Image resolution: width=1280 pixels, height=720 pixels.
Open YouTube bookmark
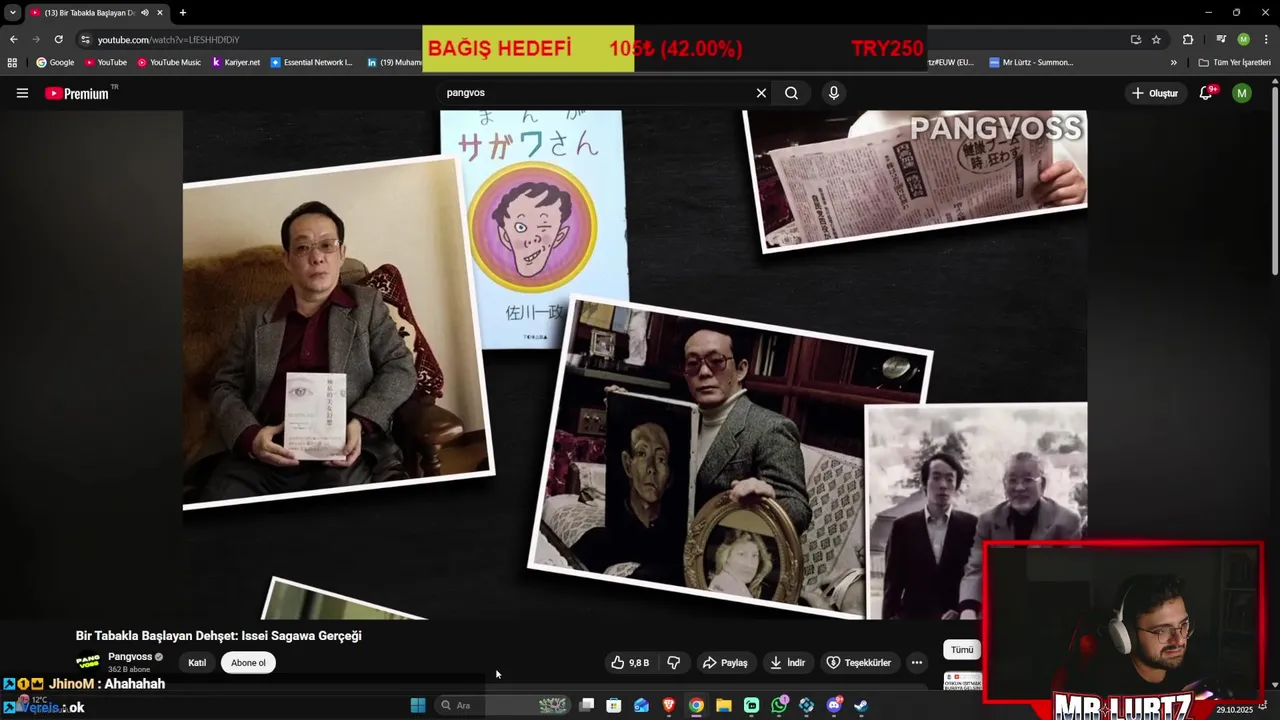106,62
